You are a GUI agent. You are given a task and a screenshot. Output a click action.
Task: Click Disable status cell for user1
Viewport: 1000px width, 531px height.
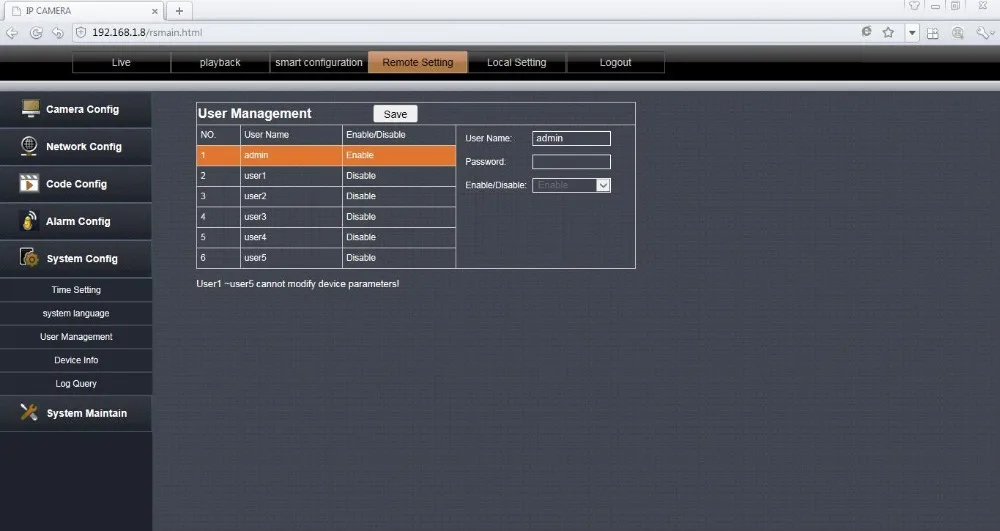pos(399,176)
